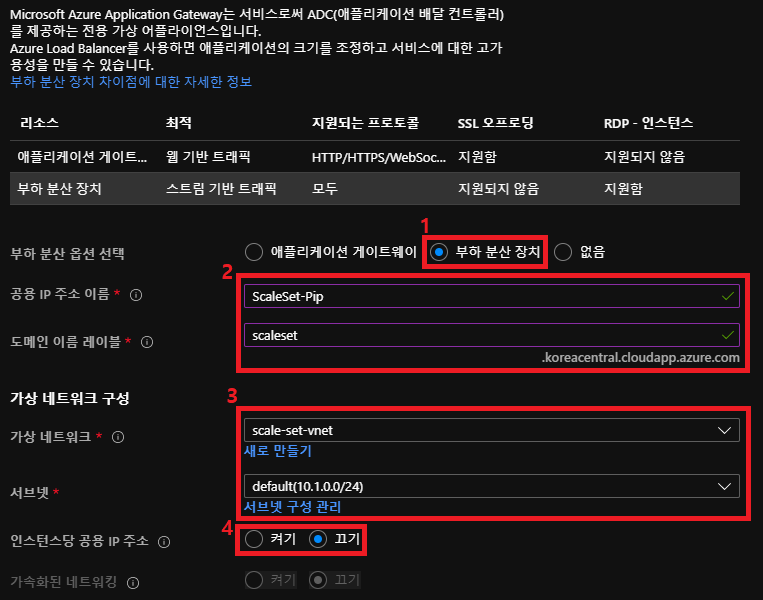Expand the scale-set-vnet virtual network dropdown
This screenshot has height=600, width=763.
click(491, 430)
